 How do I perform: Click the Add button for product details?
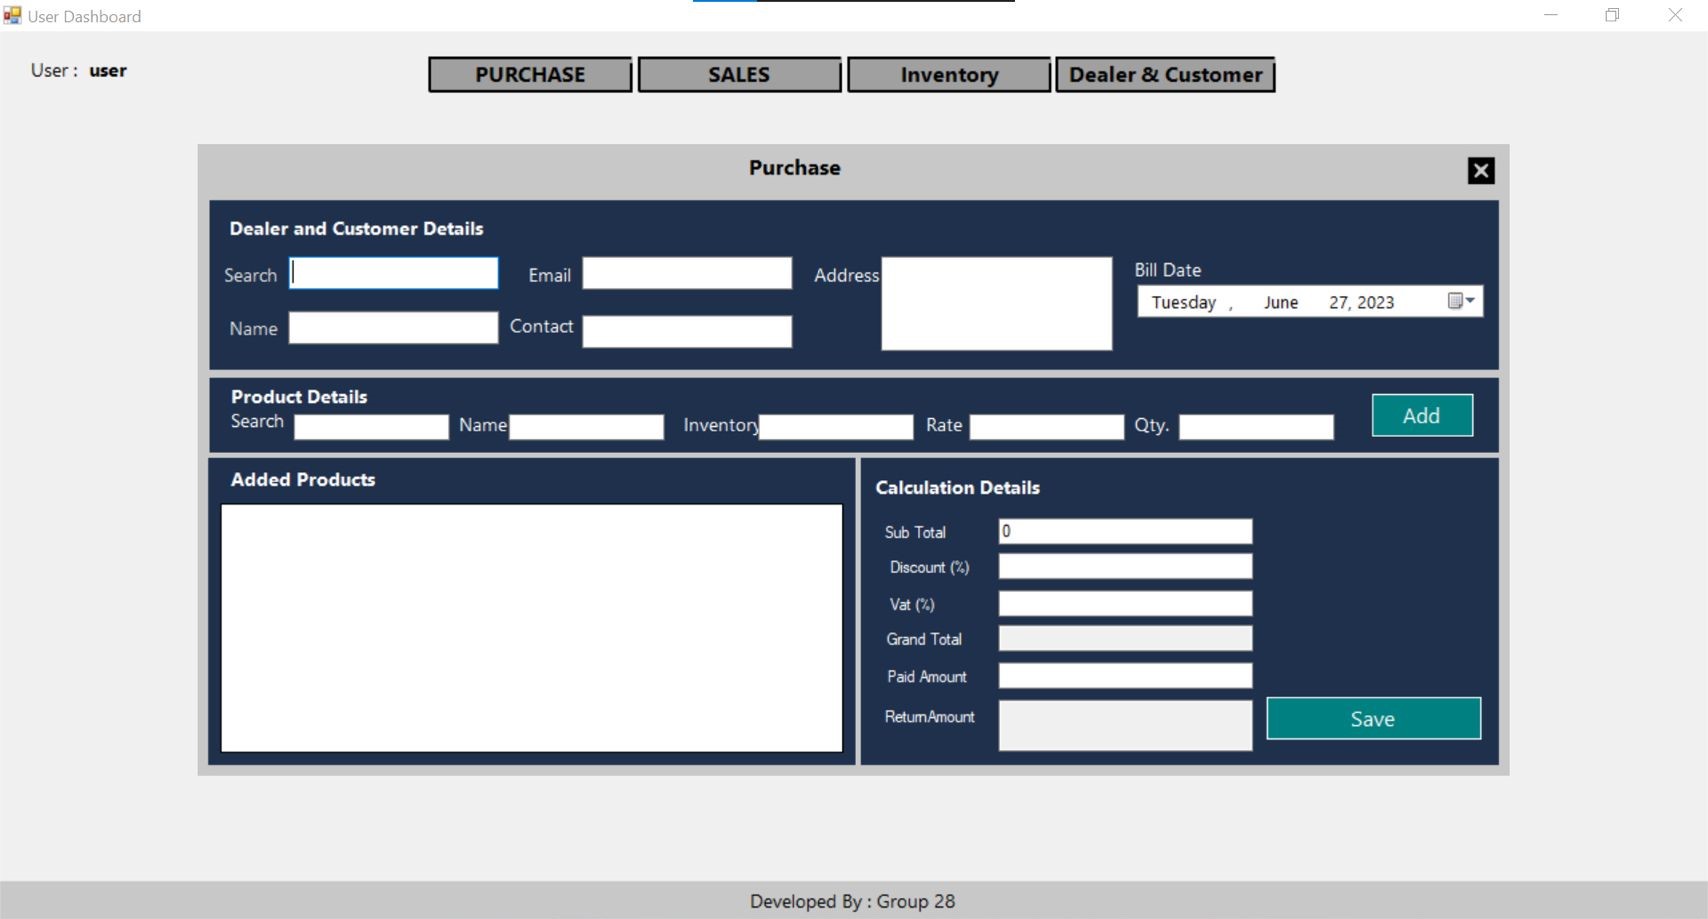1421,415
